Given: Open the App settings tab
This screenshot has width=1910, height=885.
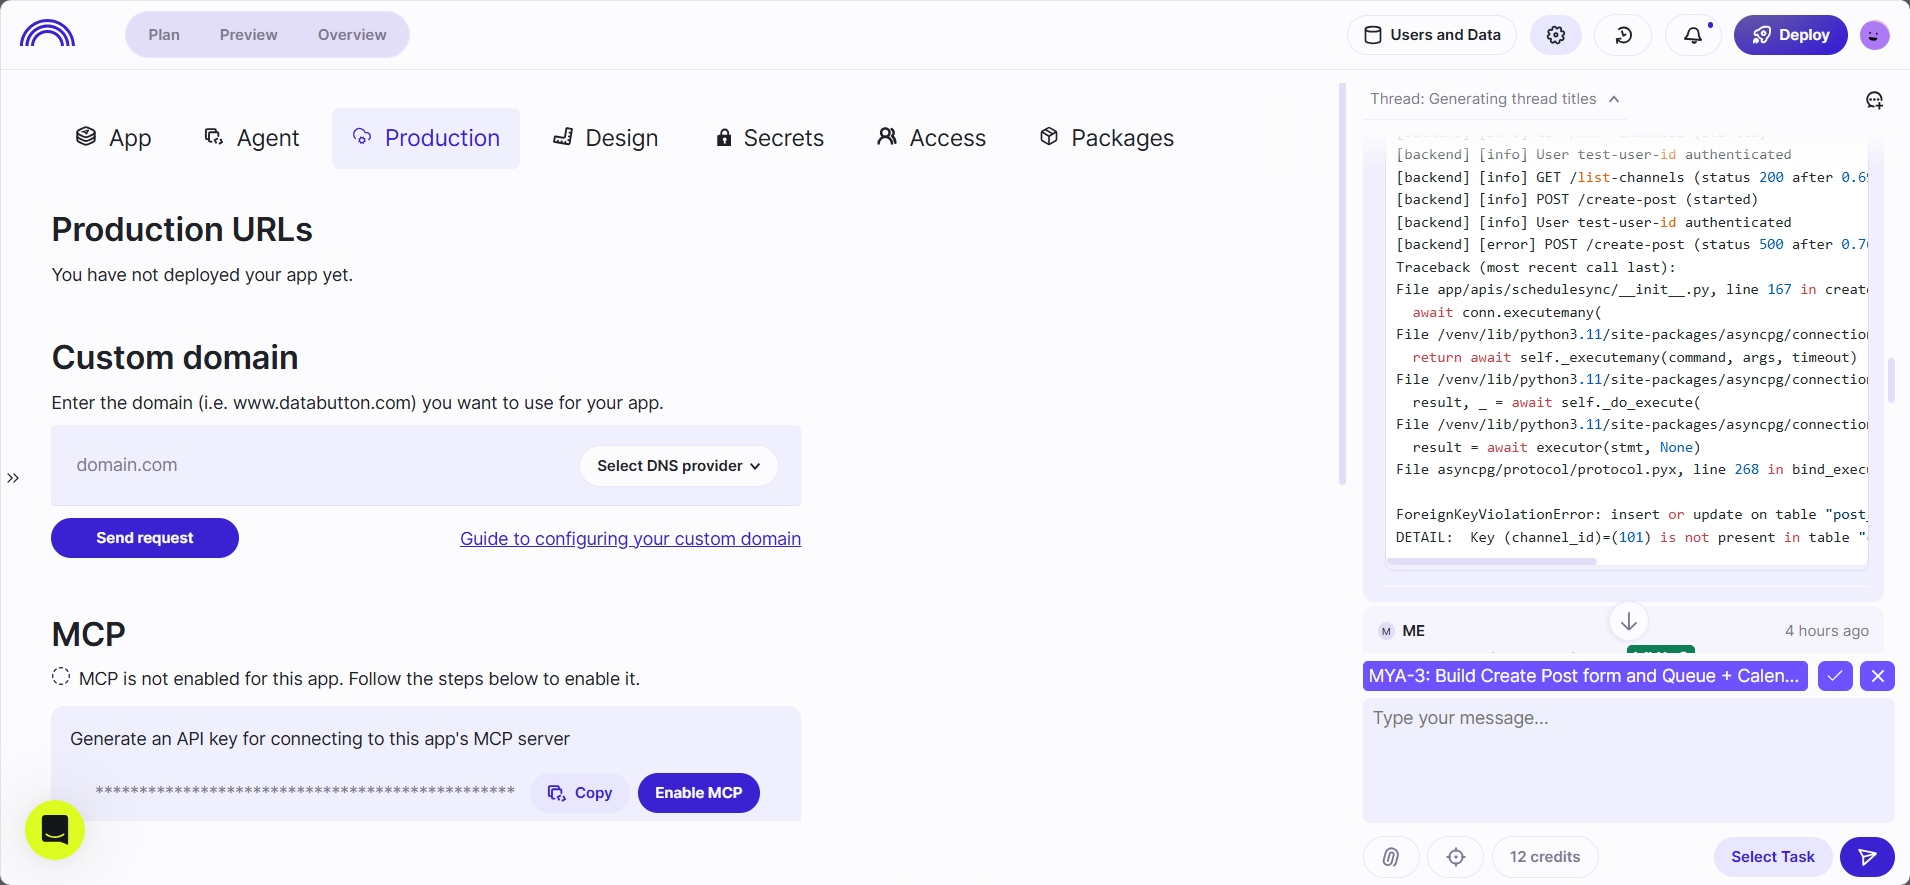Looking at the screenshot, I should [x=114, y=138].
